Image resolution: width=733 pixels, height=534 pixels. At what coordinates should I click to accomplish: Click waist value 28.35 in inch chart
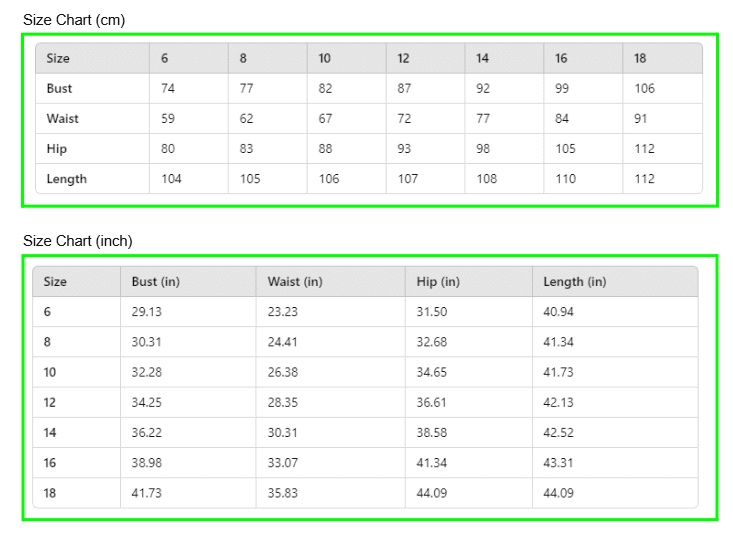click(283, 402)
